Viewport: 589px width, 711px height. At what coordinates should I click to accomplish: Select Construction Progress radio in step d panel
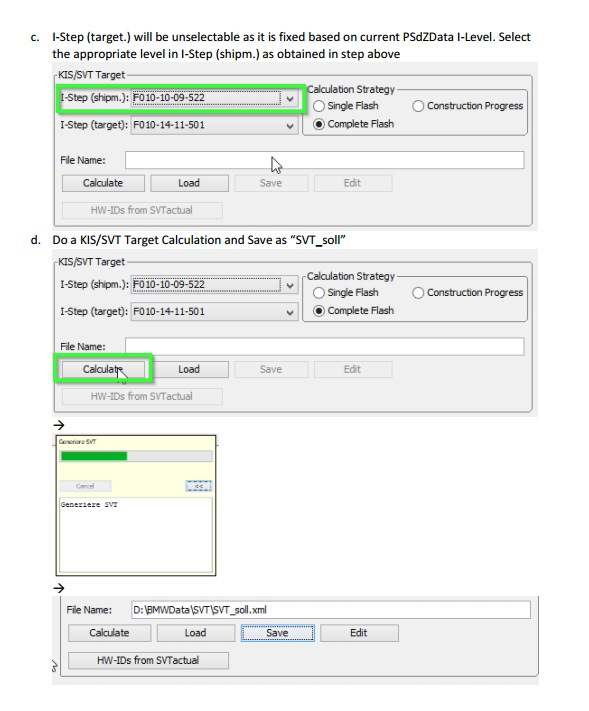point(418,293)
